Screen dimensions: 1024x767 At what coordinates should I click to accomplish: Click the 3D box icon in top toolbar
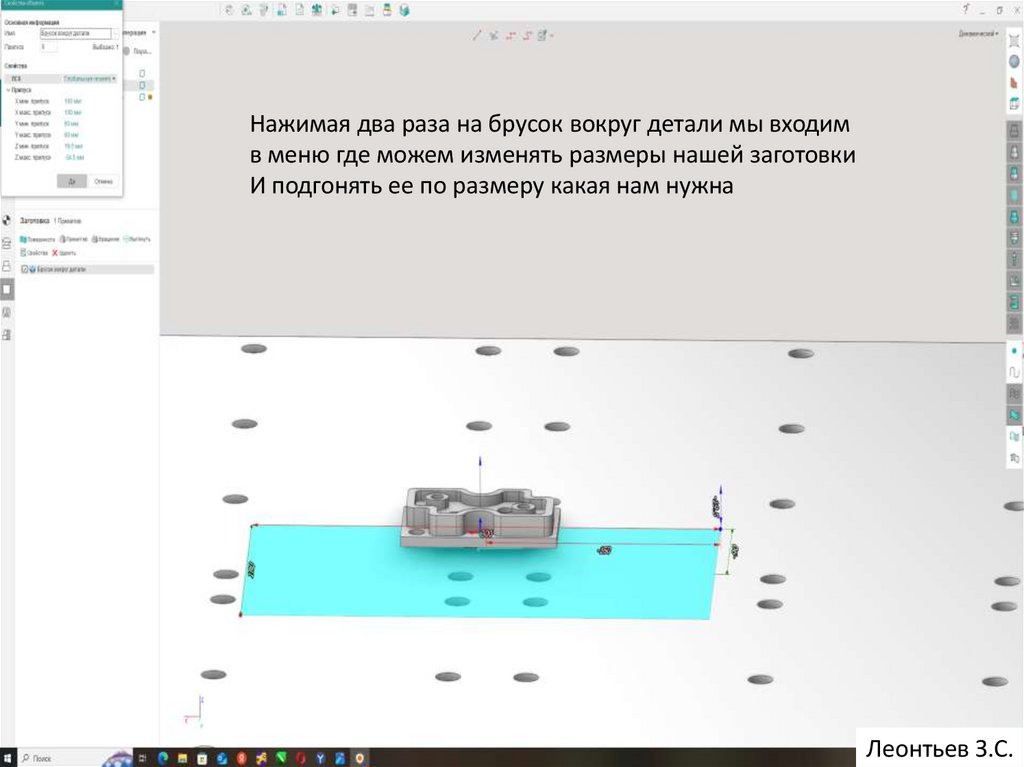click(x=404, y=10)
